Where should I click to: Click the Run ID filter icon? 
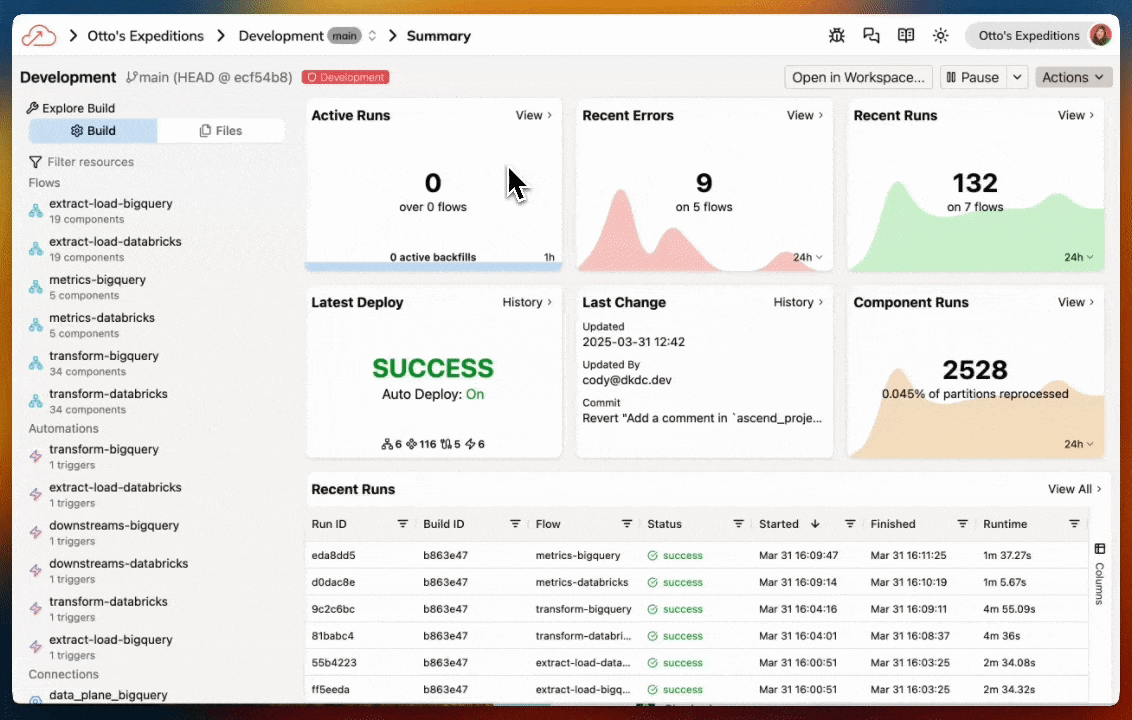pyautogui.click(x=403, y=524)
